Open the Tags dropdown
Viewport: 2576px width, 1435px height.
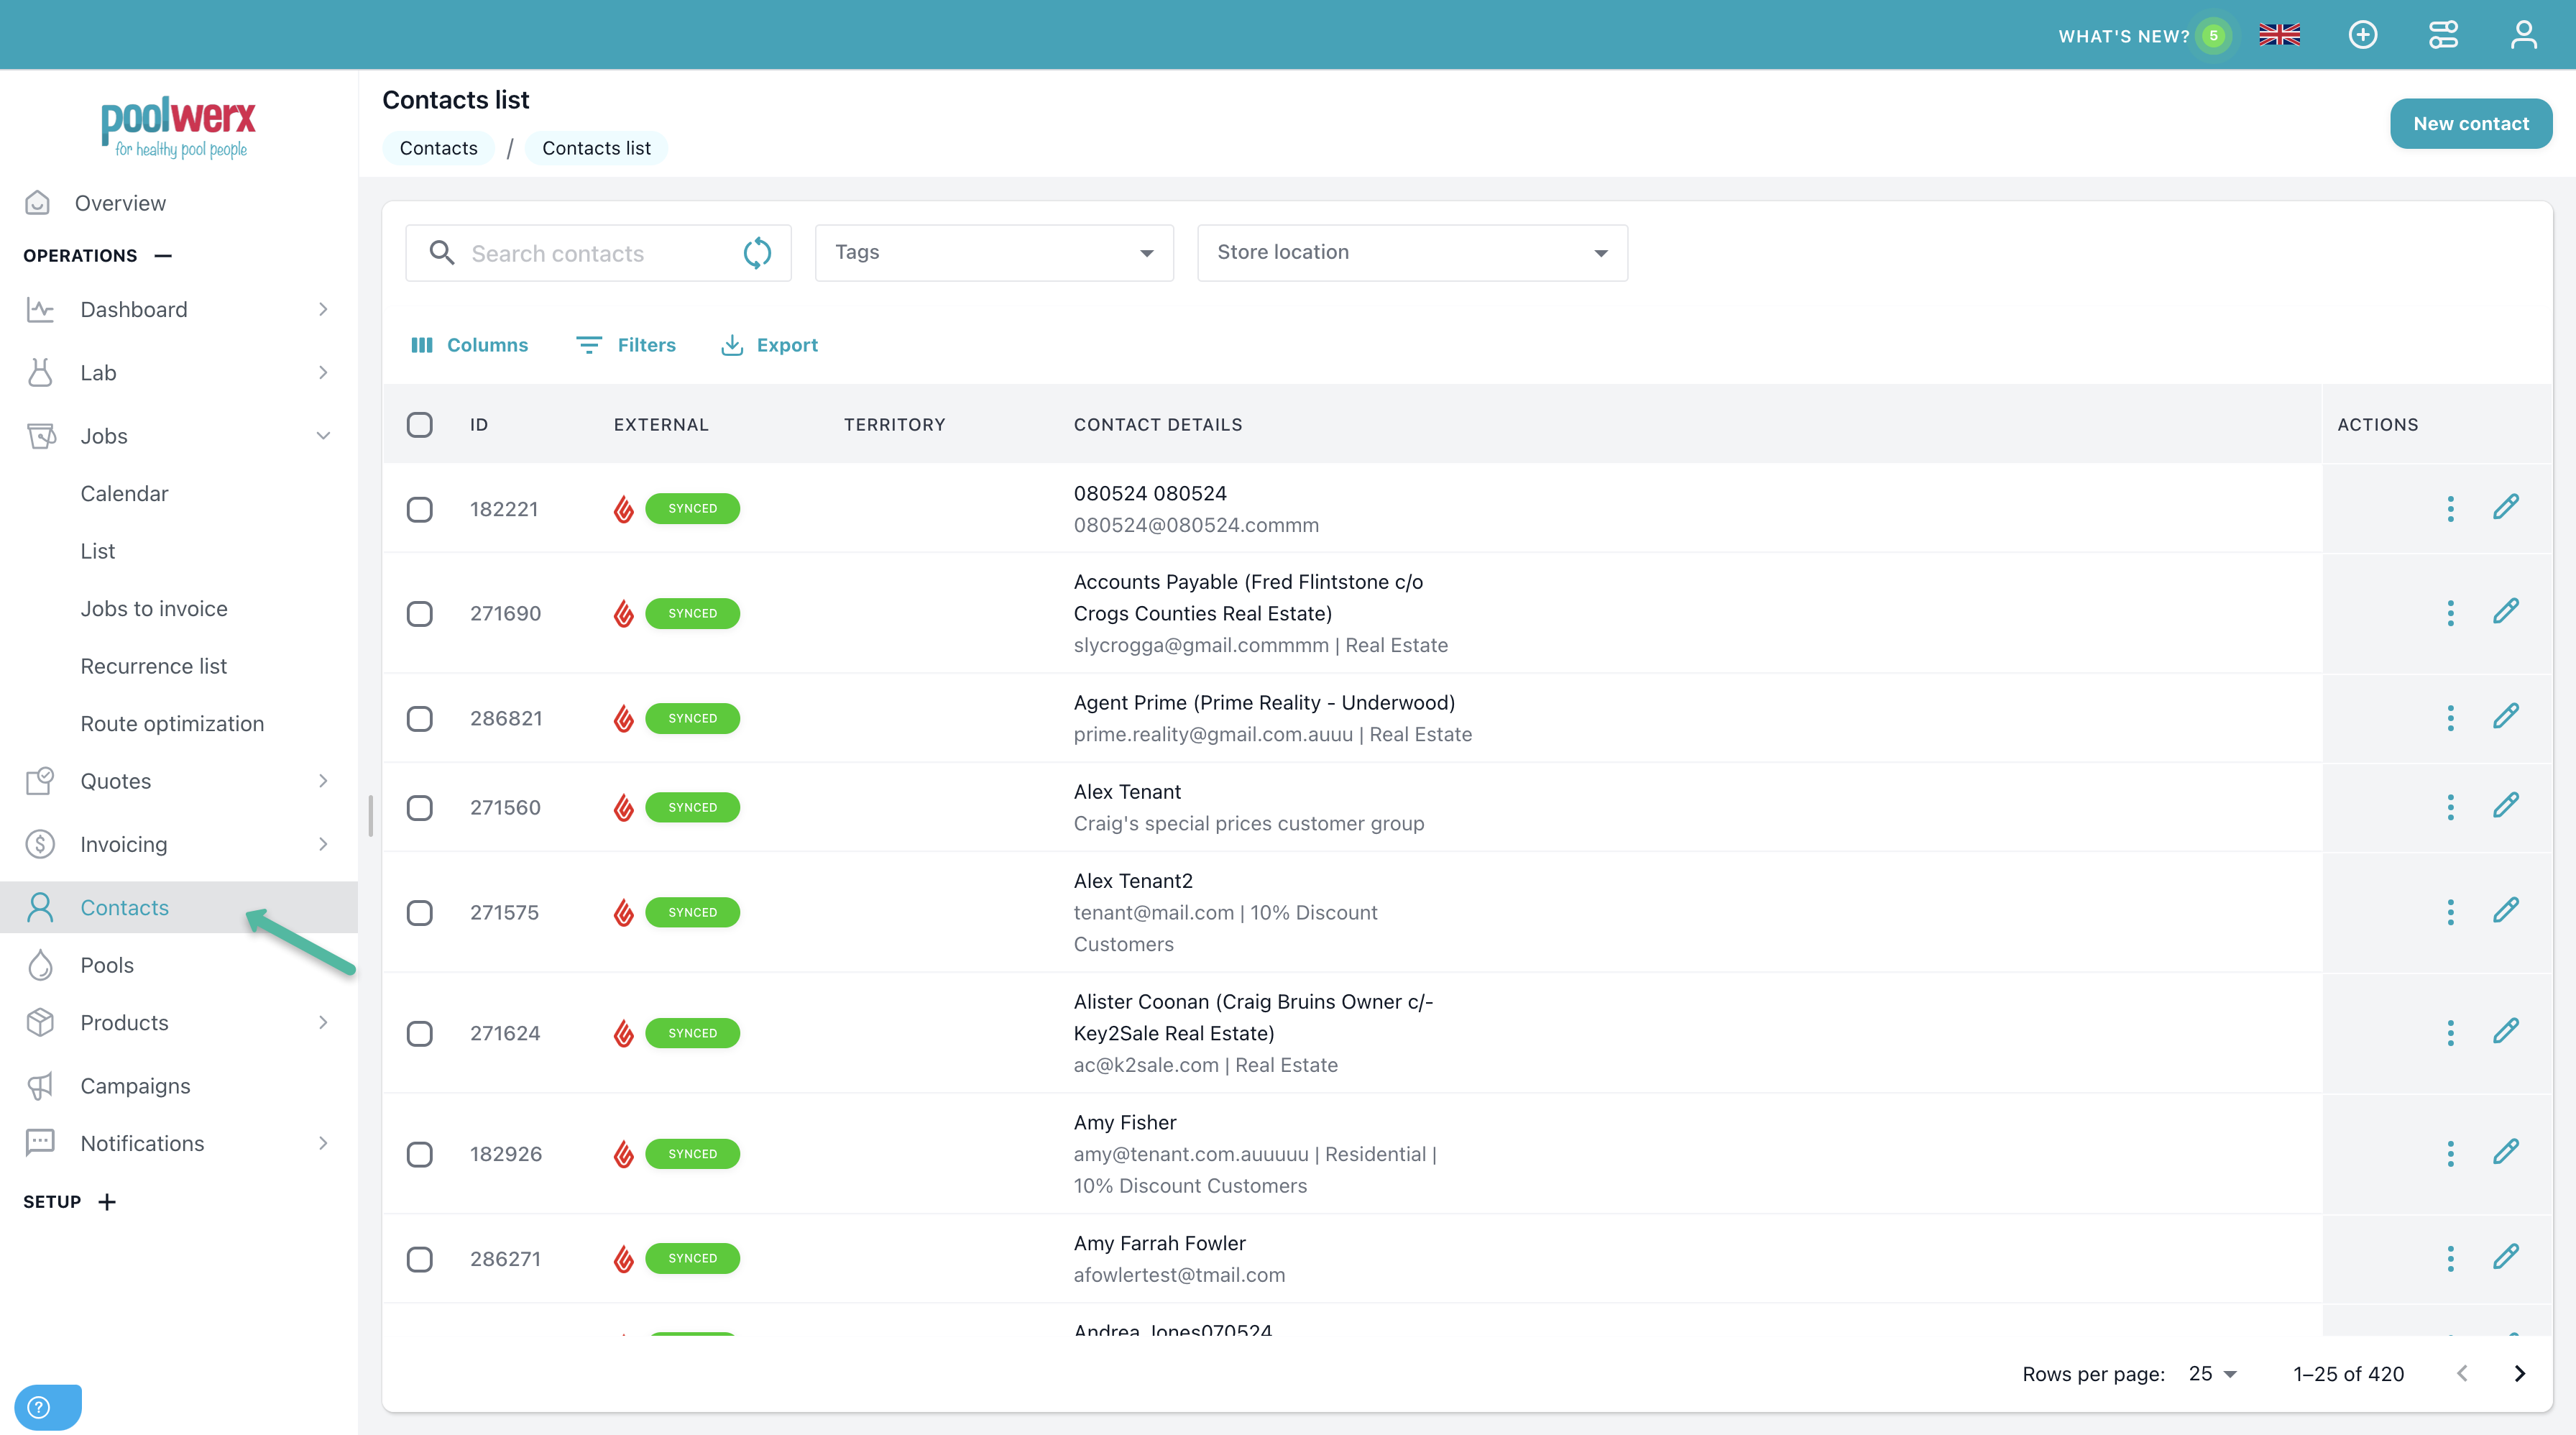[993, 253]
